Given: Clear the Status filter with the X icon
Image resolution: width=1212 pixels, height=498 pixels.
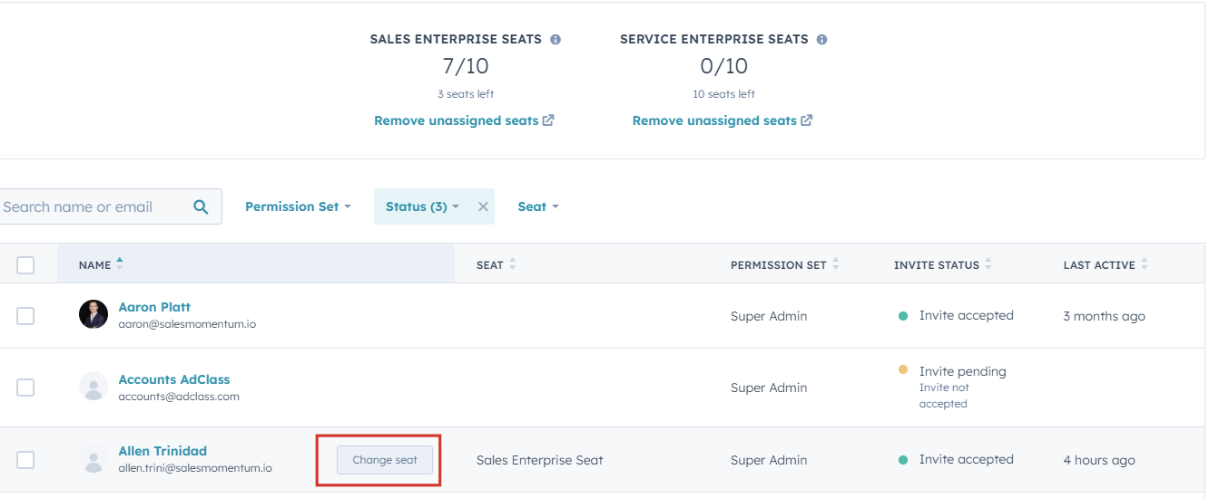Looking at the screenshot, I should (483, 207).
